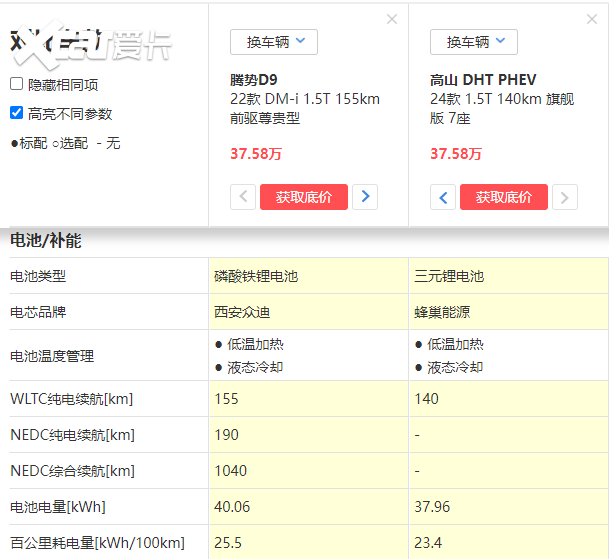609x559 pixels.
Task: Click the 标配 选配 无 legend text
Action: click(66, 143)
